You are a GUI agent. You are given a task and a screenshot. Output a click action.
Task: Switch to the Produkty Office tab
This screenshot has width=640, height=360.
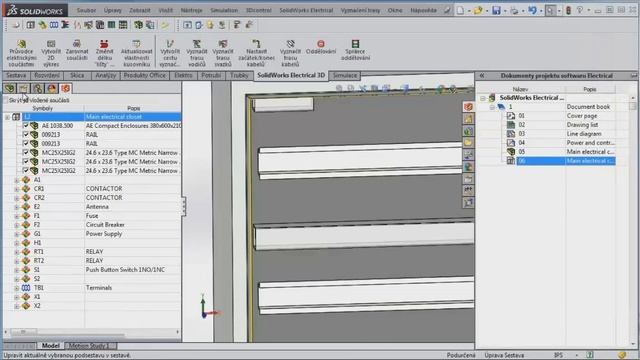click(145, 76)
